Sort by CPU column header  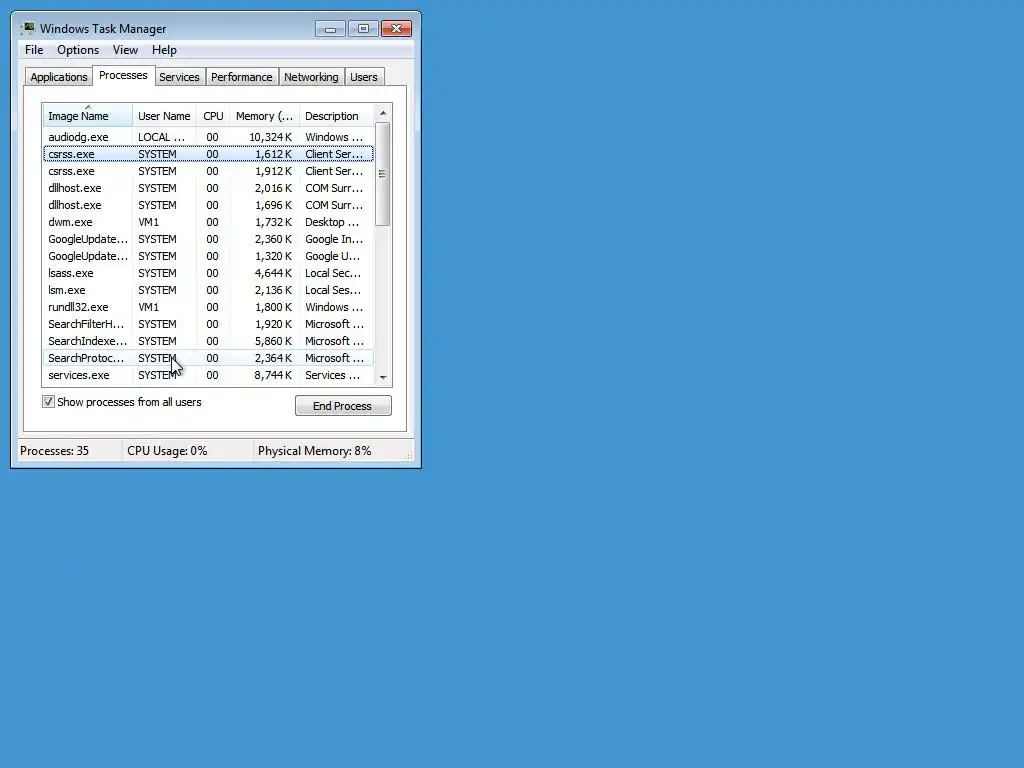213,116
